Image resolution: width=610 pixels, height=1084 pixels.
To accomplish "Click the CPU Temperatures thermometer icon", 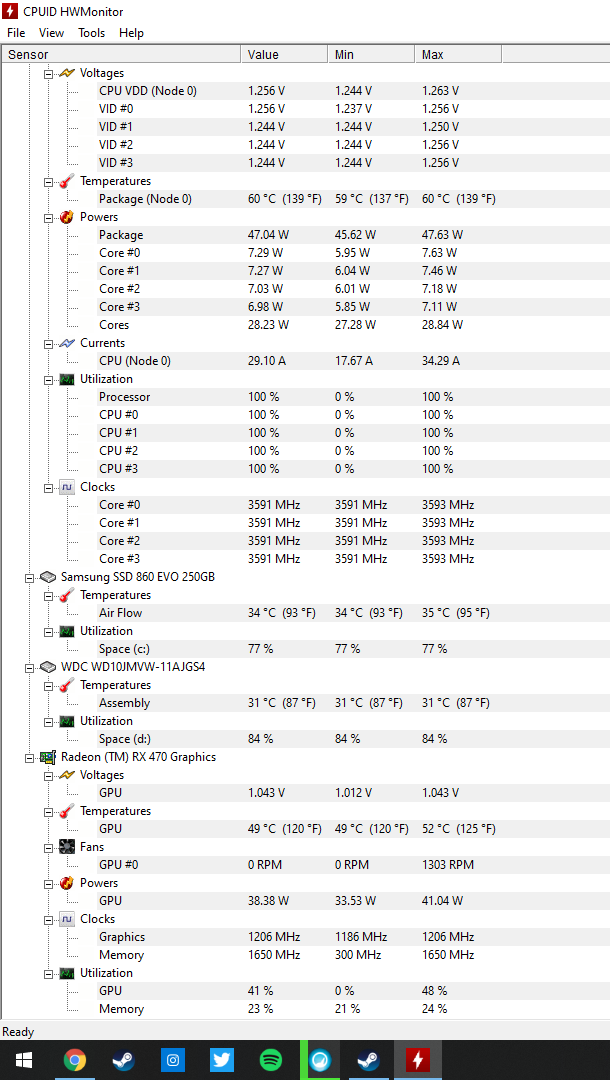I will tap(67, 181).
